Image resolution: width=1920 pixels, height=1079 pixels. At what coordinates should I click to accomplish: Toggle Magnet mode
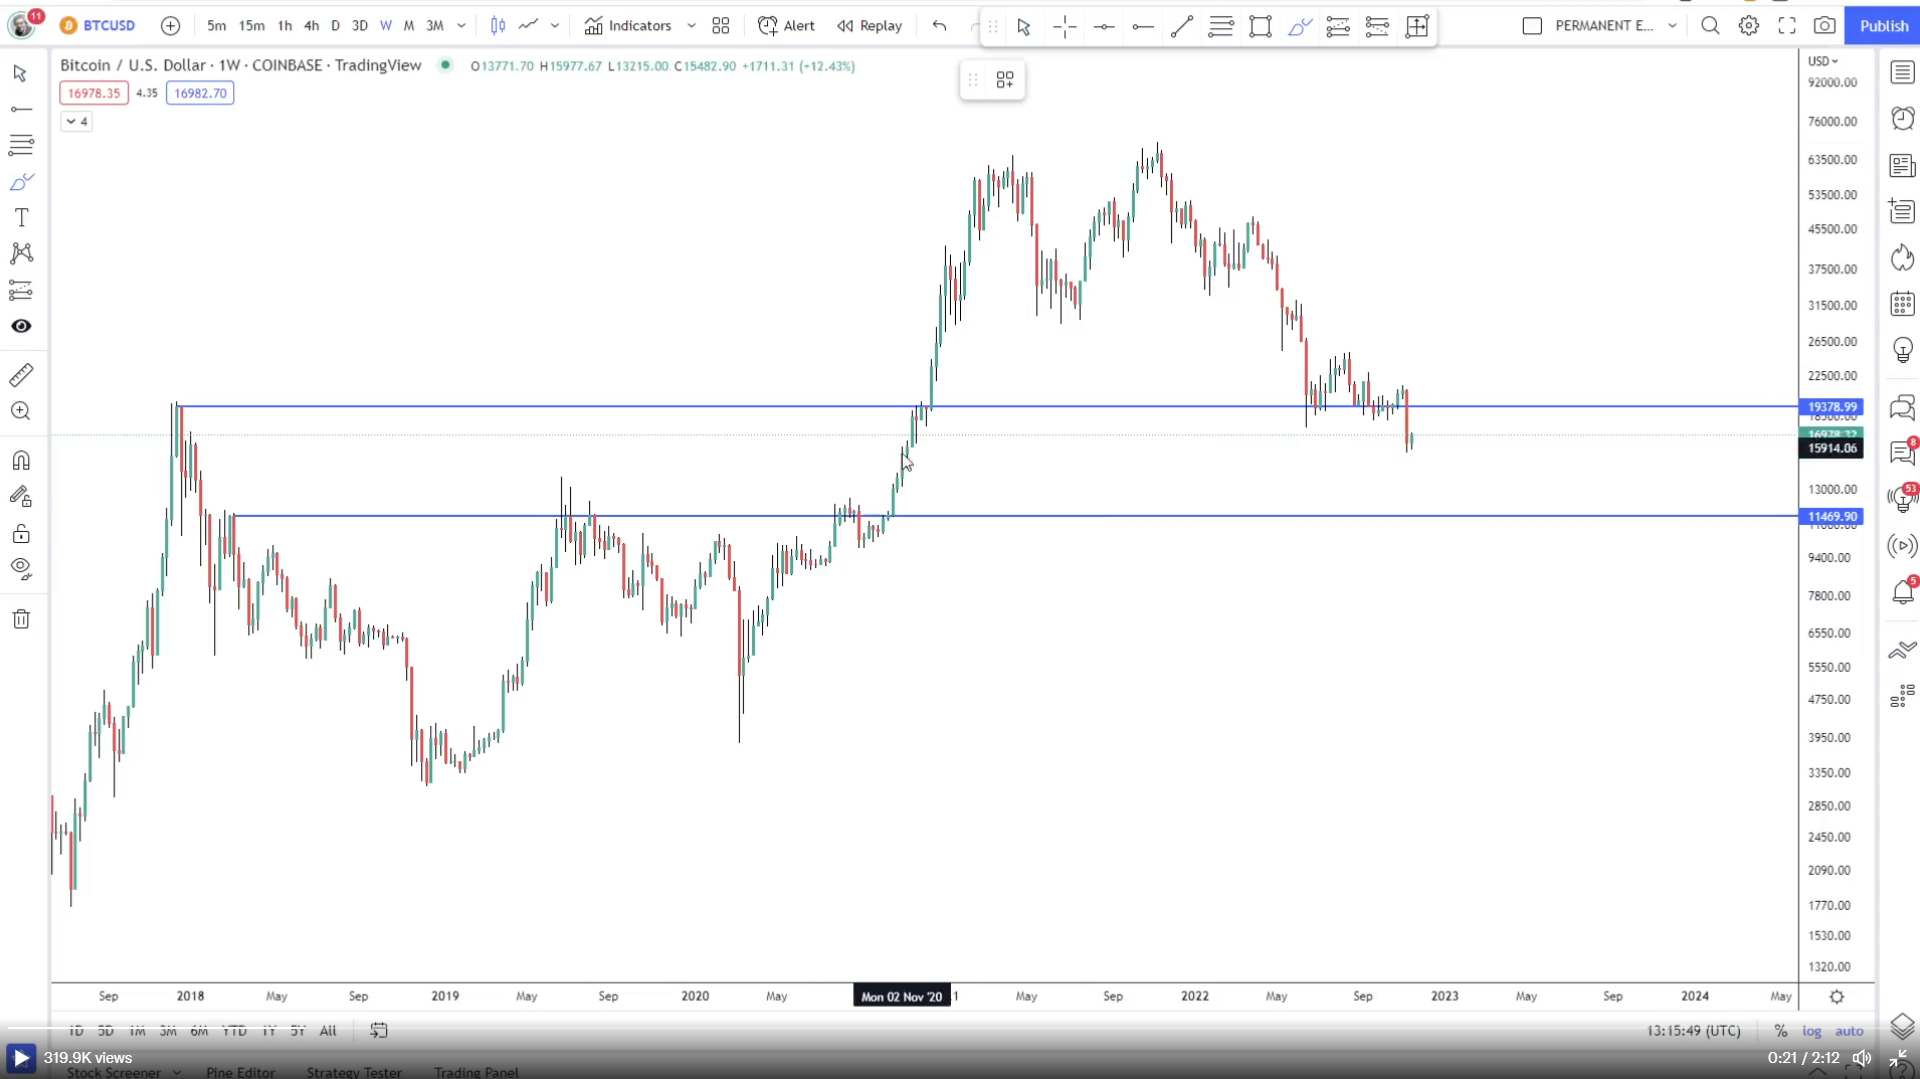click(21, 461)
